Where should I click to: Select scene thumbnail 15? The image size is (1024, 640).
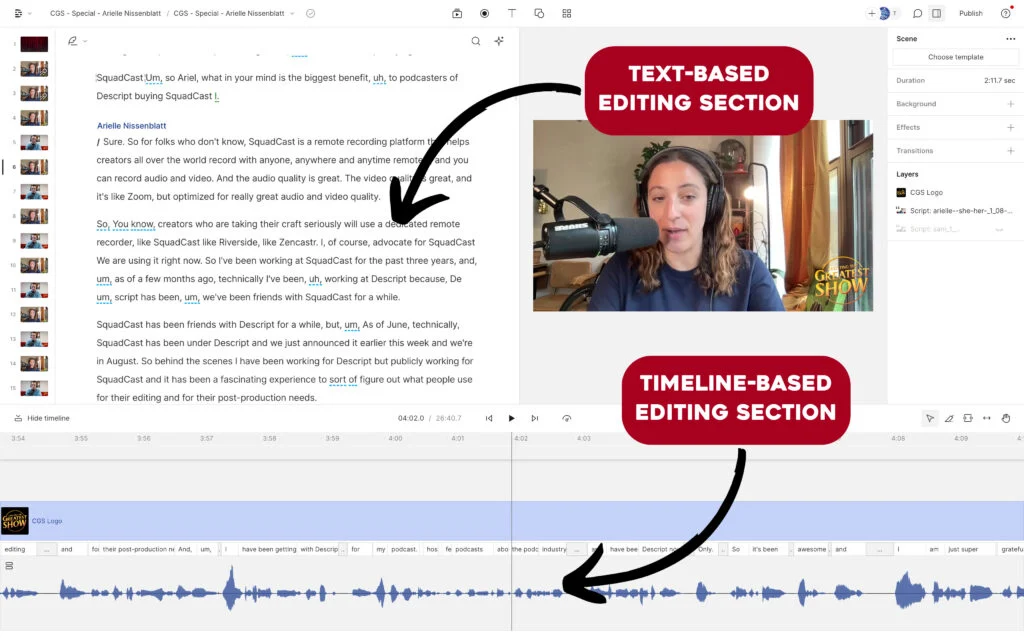34,388
